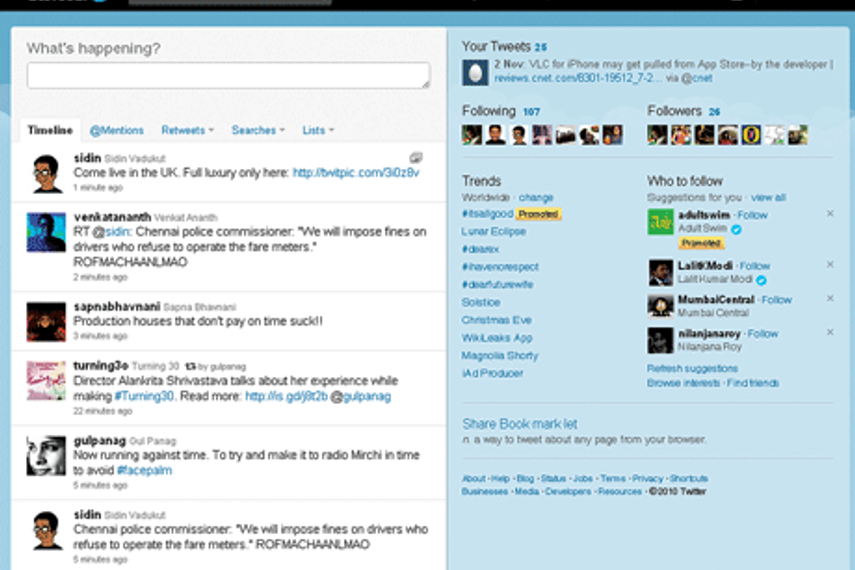Expand the Lists dropdown
The image size is (855, 570).
(318, 130)
